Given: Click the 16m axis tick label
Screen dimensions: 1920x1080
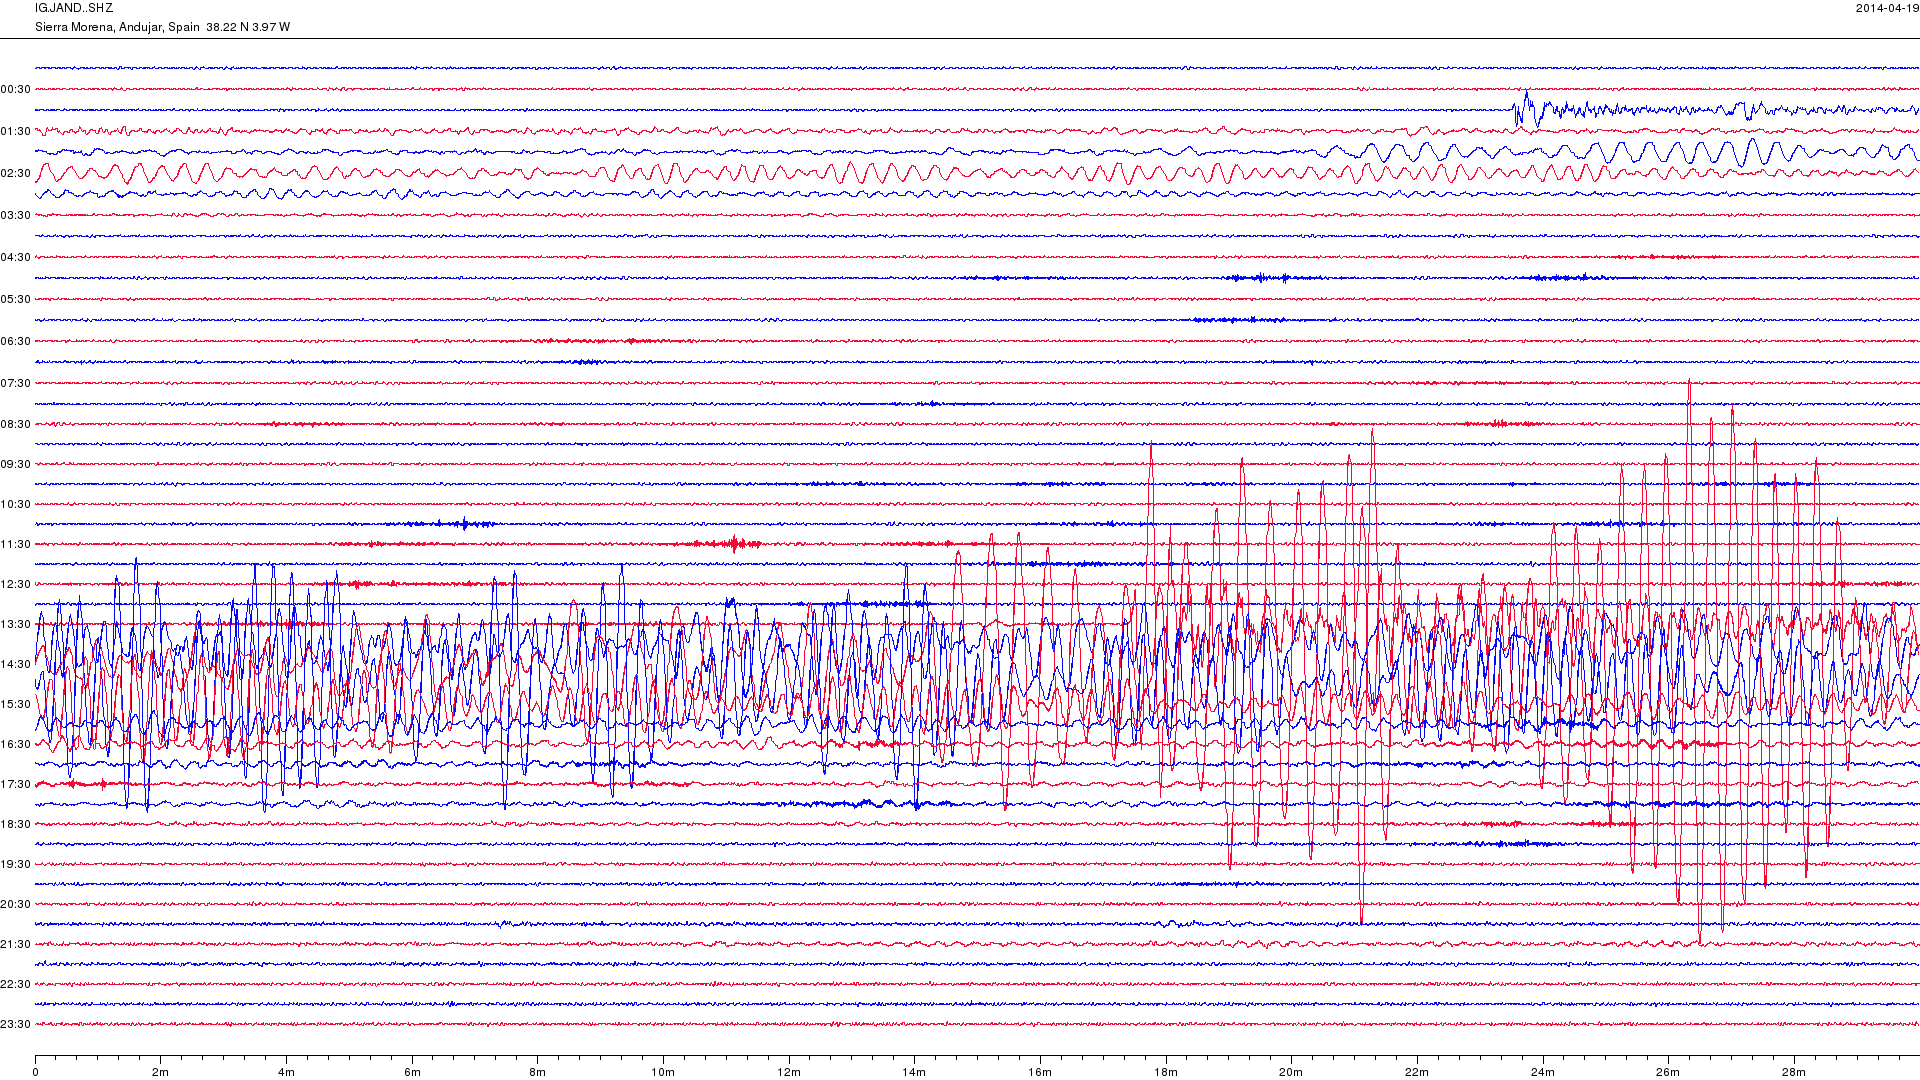Looking at the screenshot, I should 1040,1073.
